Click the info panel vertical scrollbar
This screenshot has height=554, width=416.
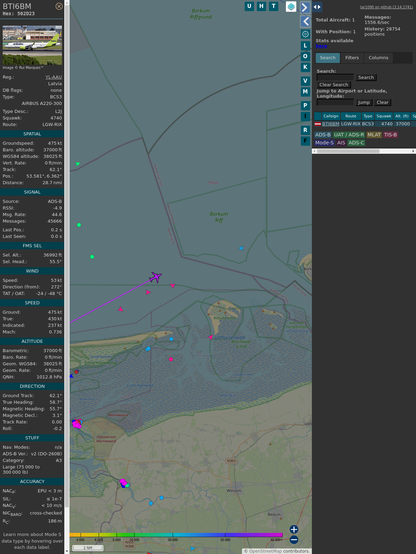pyautogui.click(x=67, y=277)
